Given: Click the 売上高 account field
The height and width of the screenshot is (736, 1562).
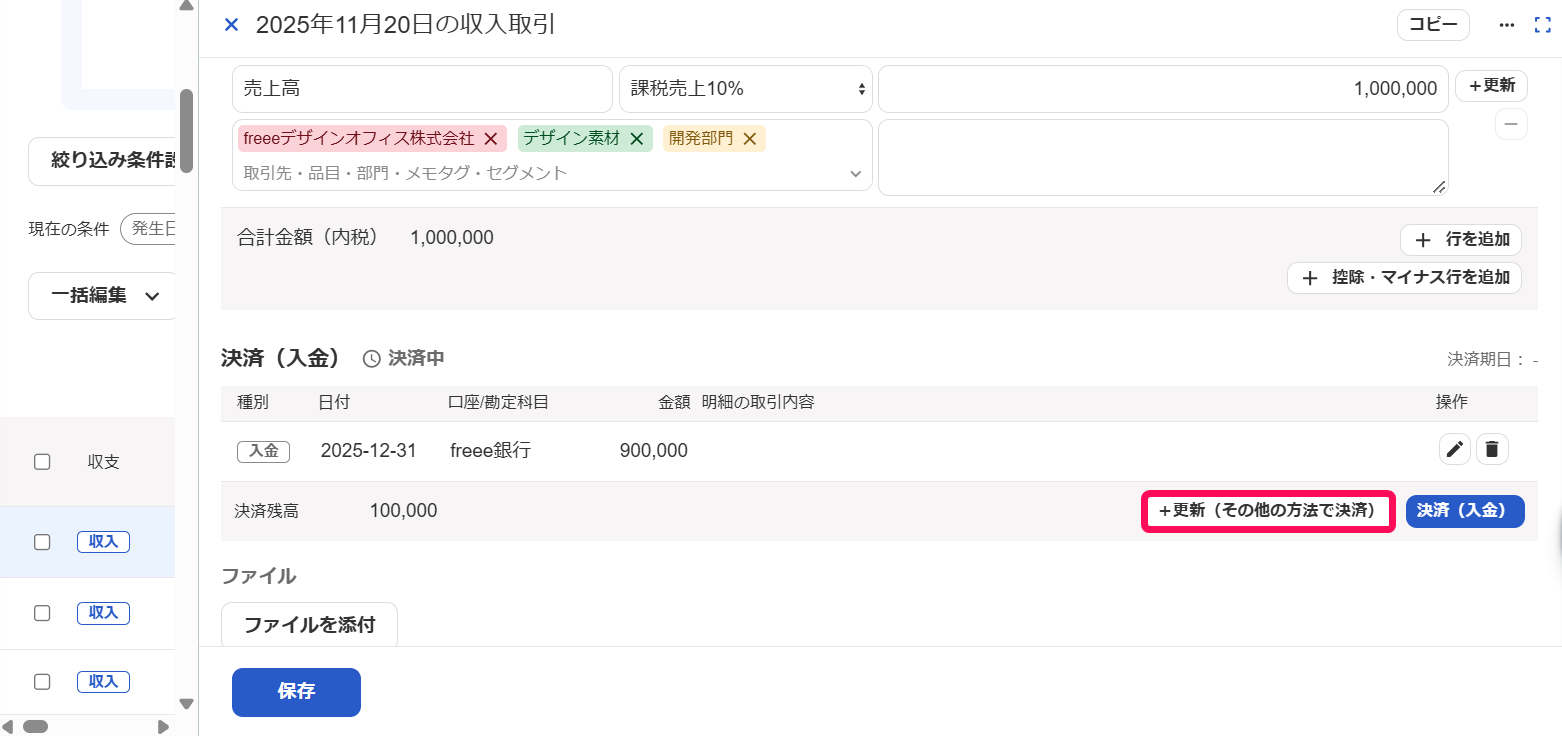Looking at the screenshot, I should click(422, 89).
